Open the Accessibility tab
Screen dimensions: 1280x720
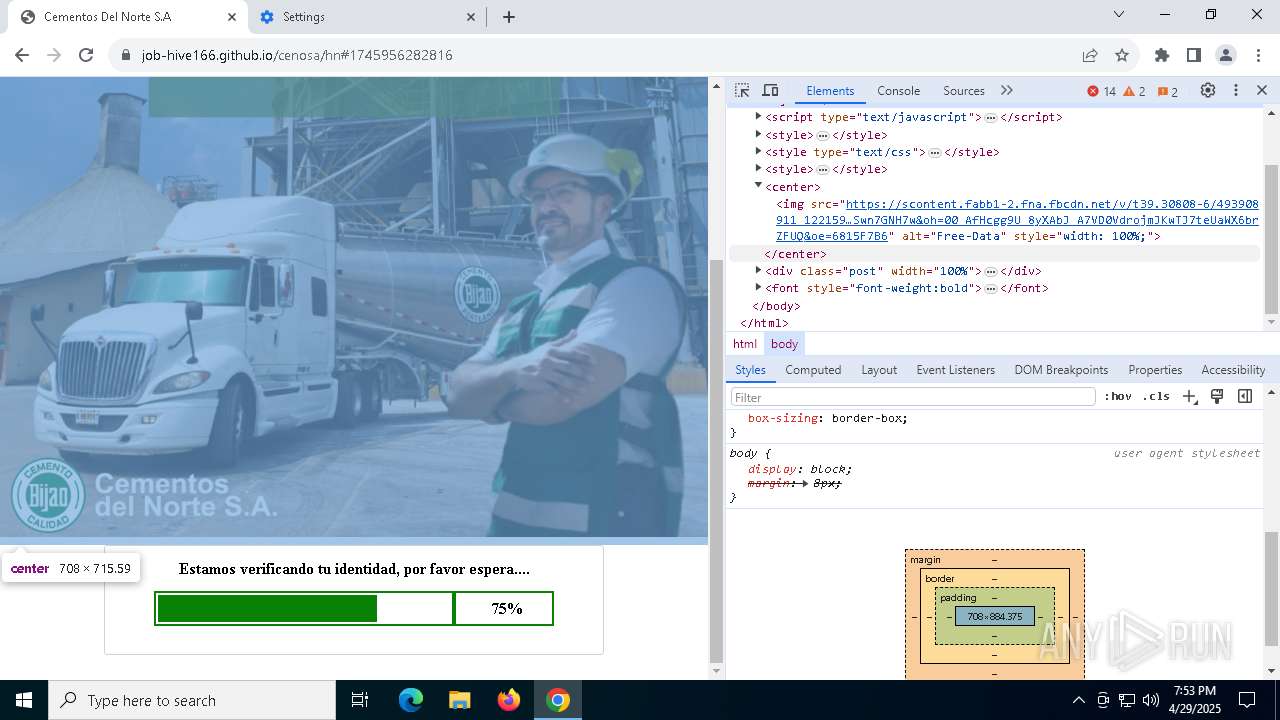pos(1233,369)
